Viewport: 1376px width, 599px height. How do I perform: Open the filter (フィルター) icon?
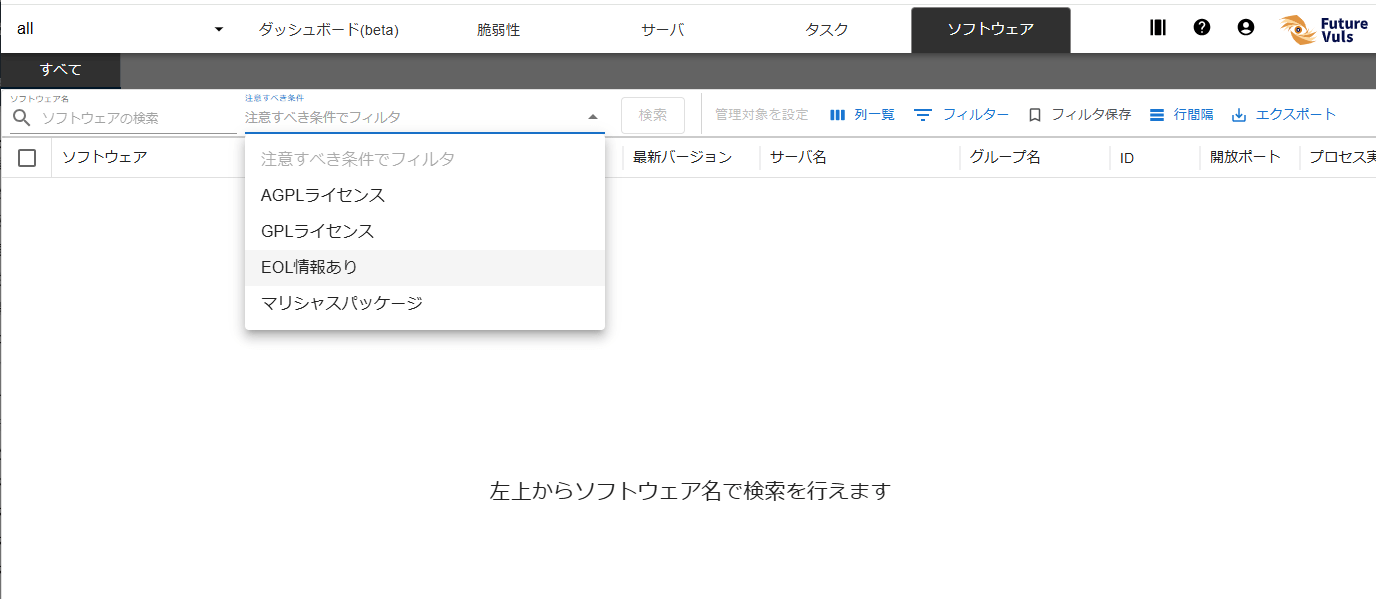click(923, 115)
